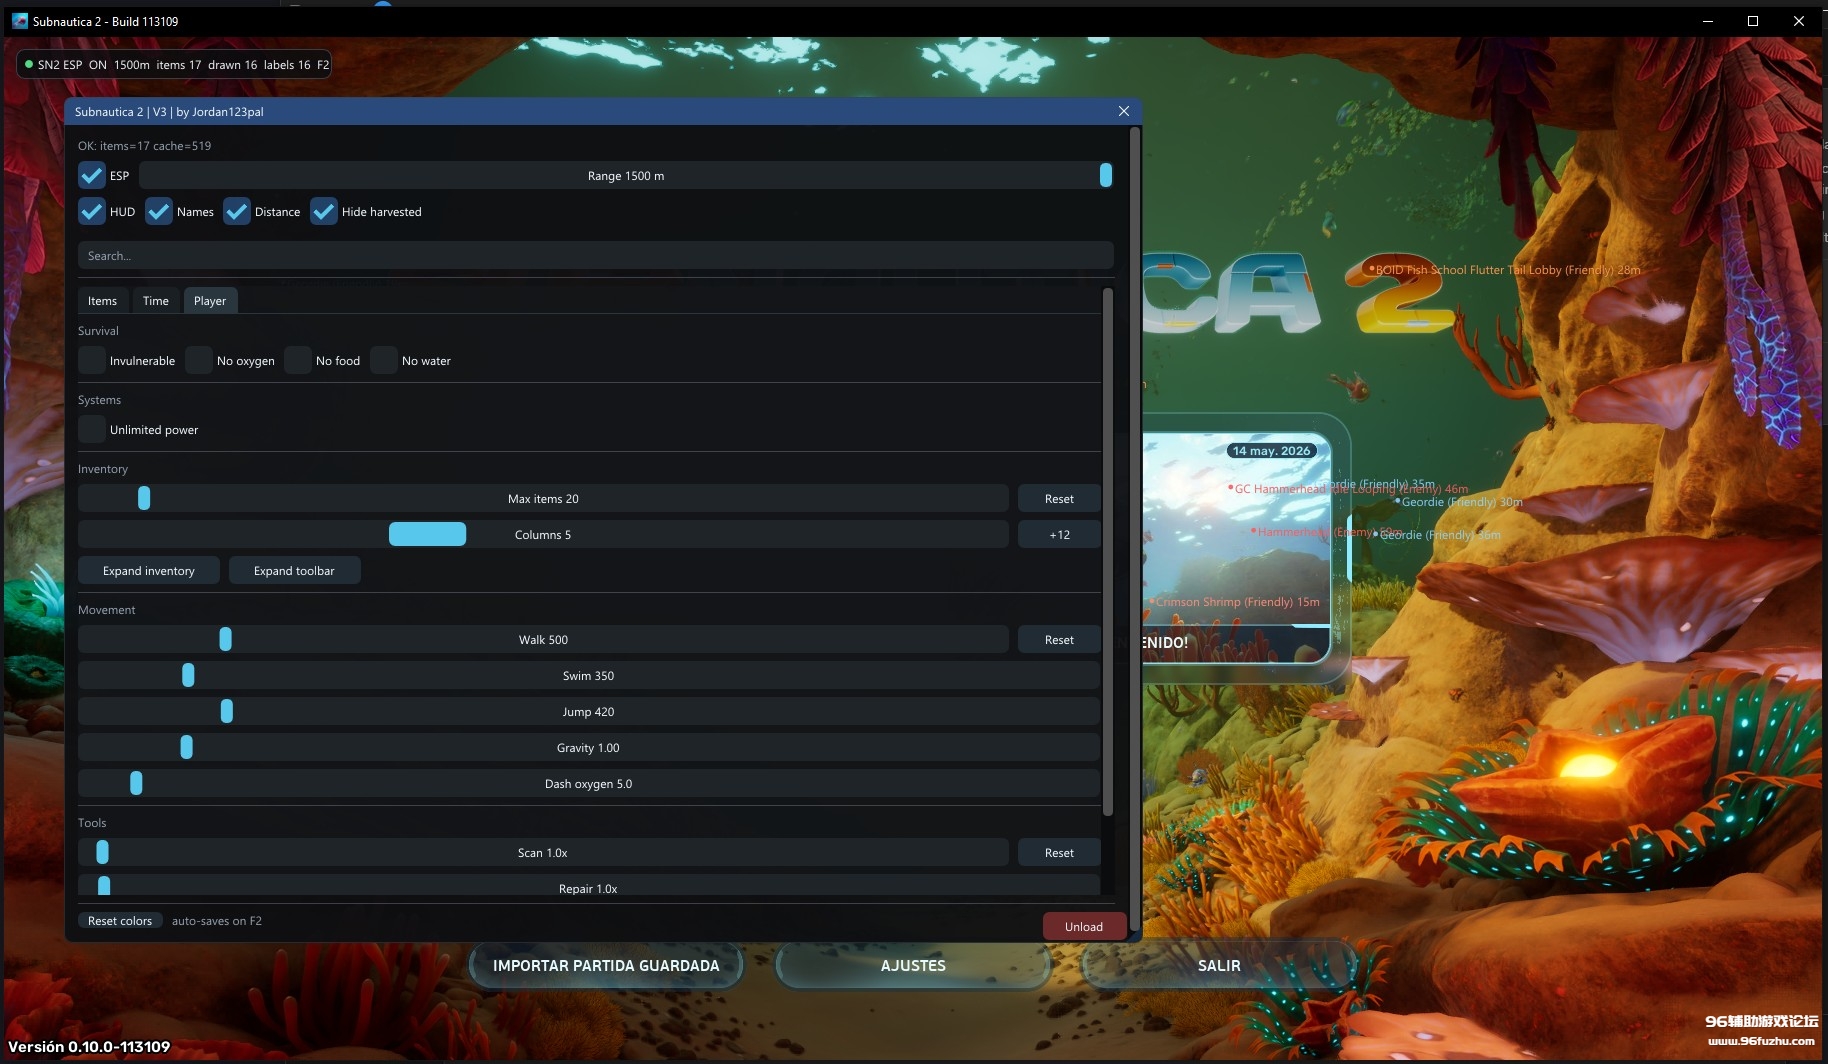Click SALIR to exit the game
The image size is (1828, 1064).
point(1219,966)
